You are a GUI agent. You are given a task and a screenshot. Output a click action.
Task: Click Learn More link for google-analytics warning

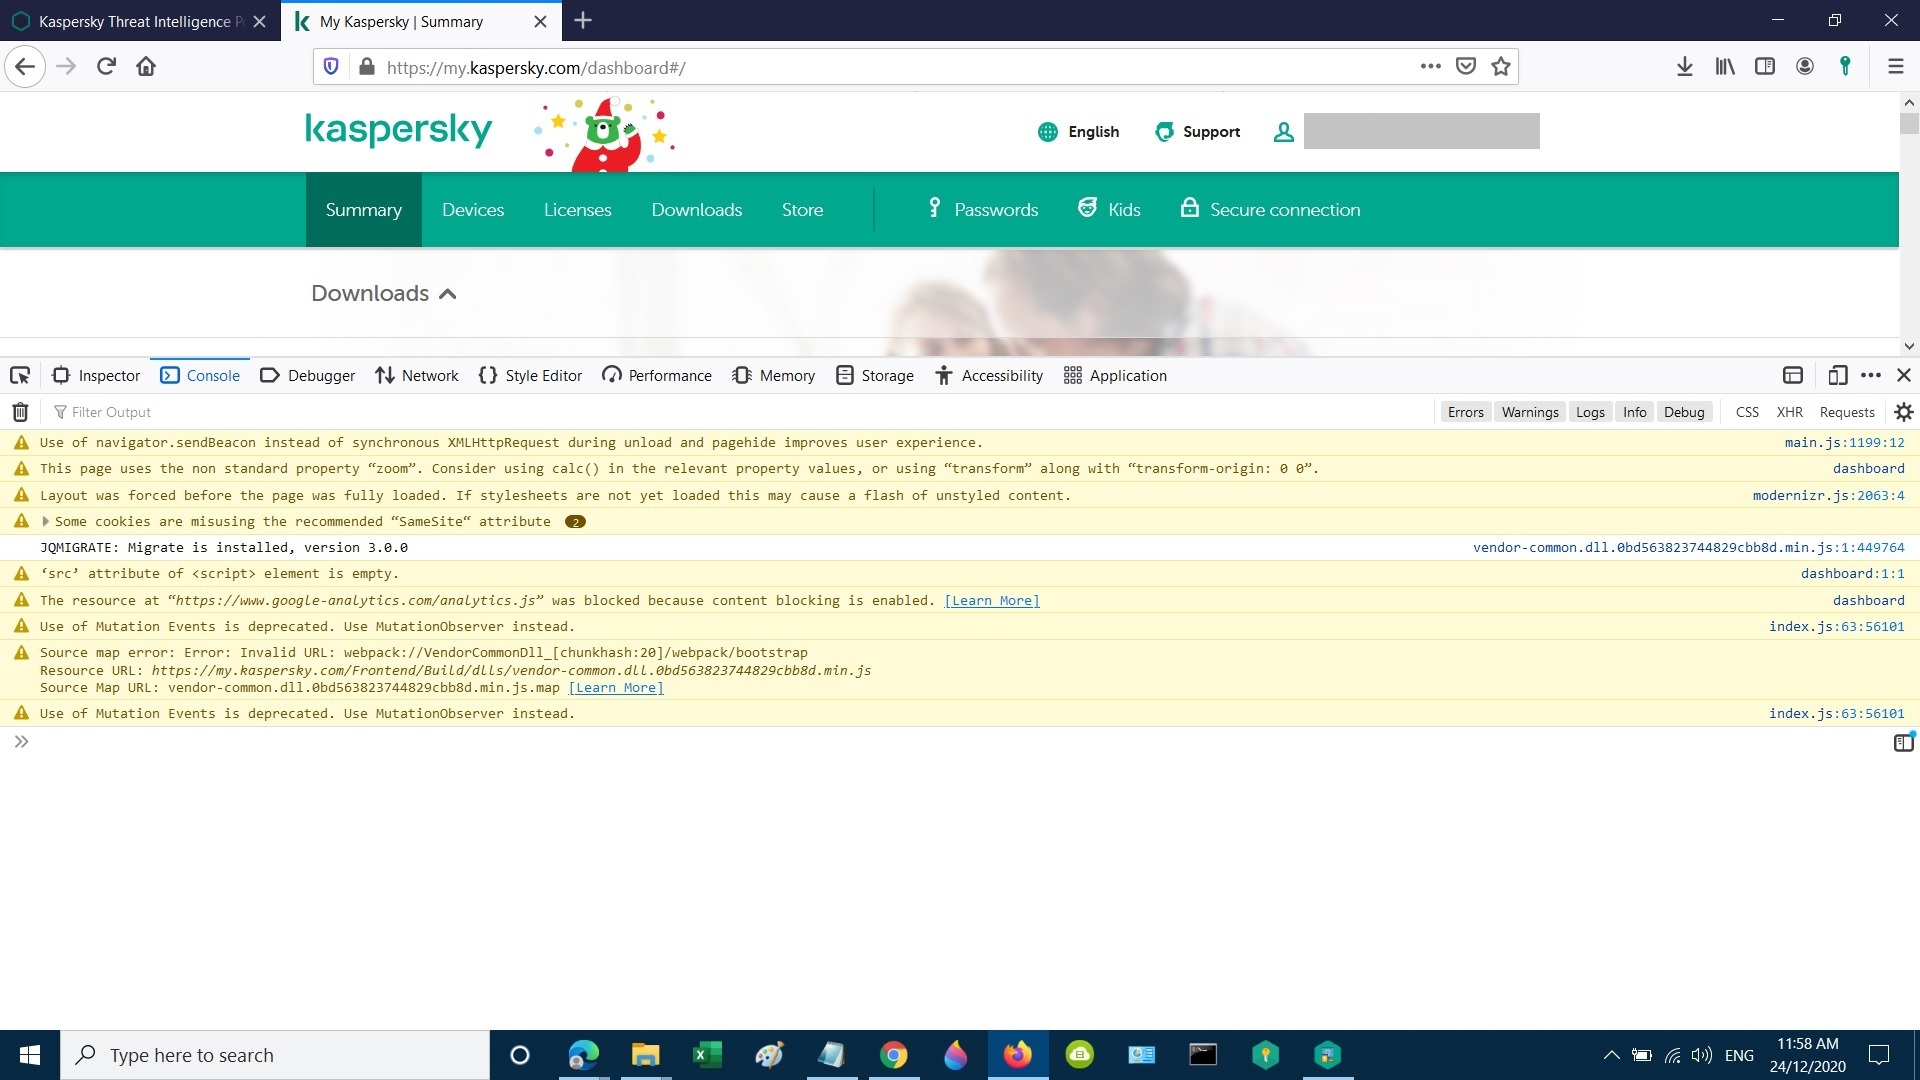tap(992, 601)
